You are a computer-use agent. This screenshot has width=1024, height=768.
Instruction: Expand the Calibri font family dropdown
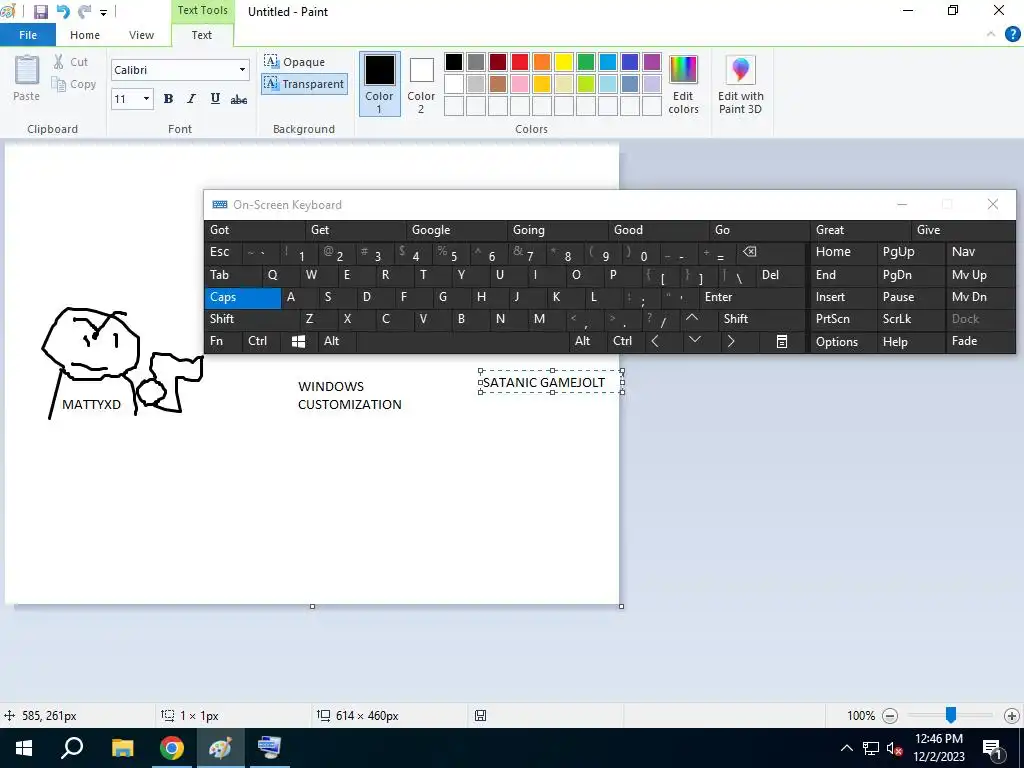coord(242,70)
